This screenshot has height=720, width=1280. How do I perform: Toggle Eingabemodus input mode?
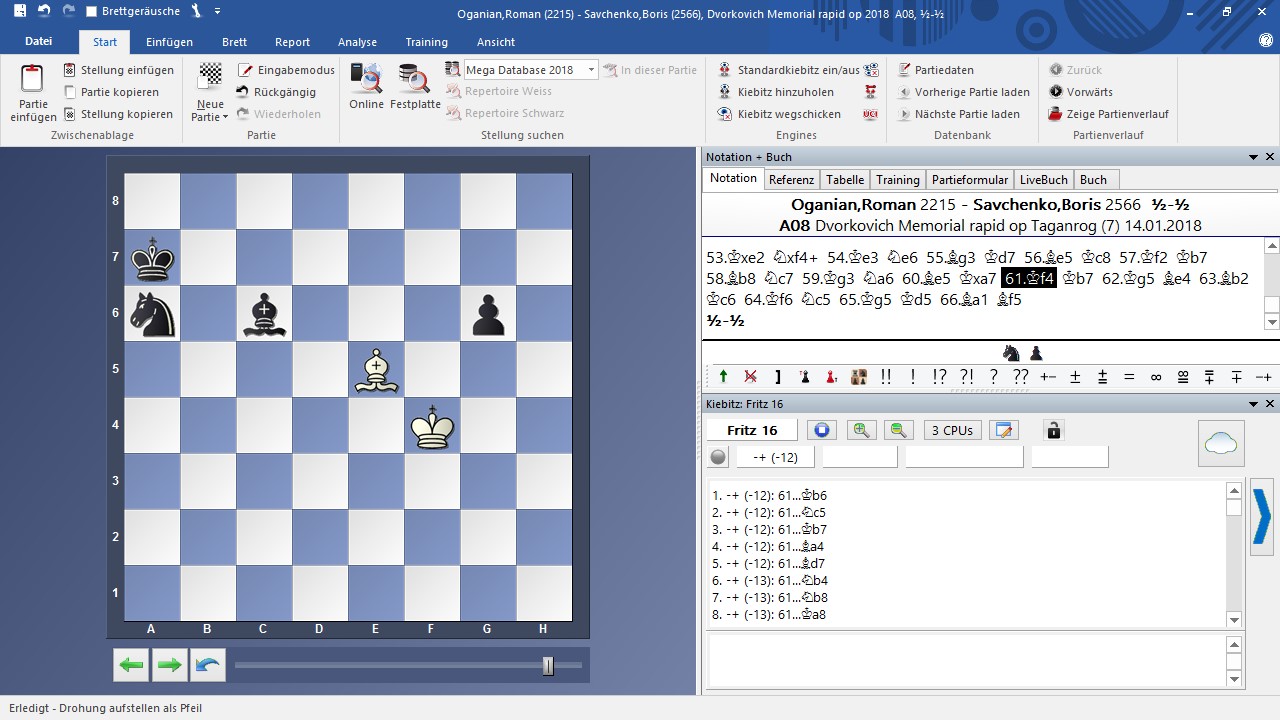[286, 70]
